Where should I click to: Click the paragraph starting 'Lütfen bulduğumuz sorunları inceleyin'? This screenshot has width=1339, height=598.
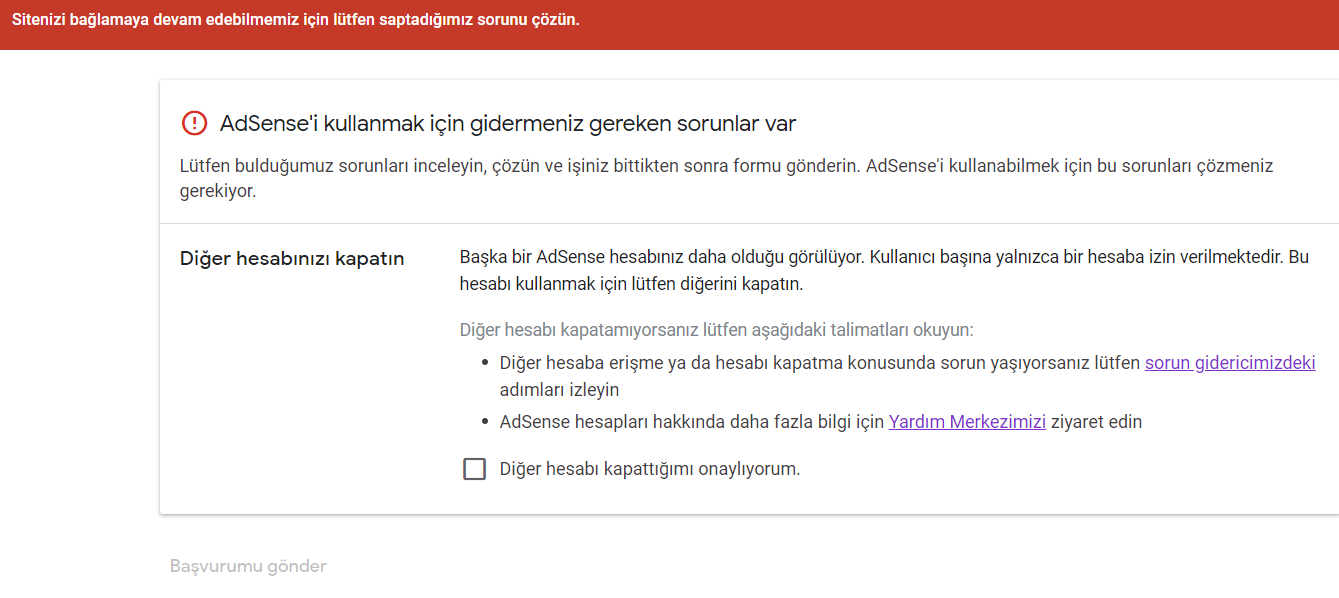tap(726, 178)
